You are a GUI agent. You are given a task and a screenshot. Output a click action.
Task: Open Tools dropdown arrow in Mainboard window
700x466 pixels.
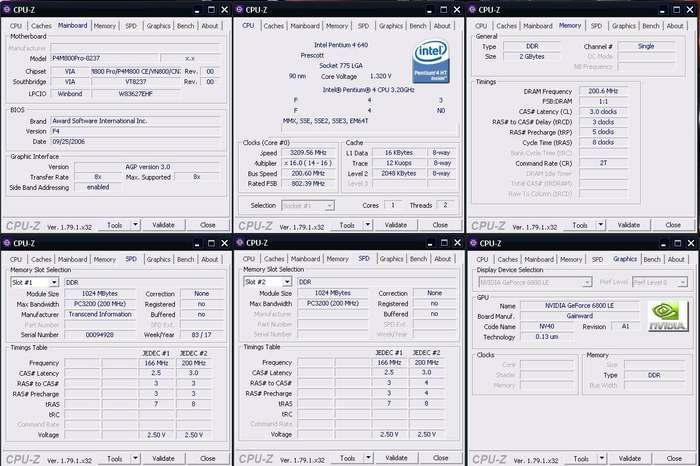pyautogui.click(x=135, y=225)
